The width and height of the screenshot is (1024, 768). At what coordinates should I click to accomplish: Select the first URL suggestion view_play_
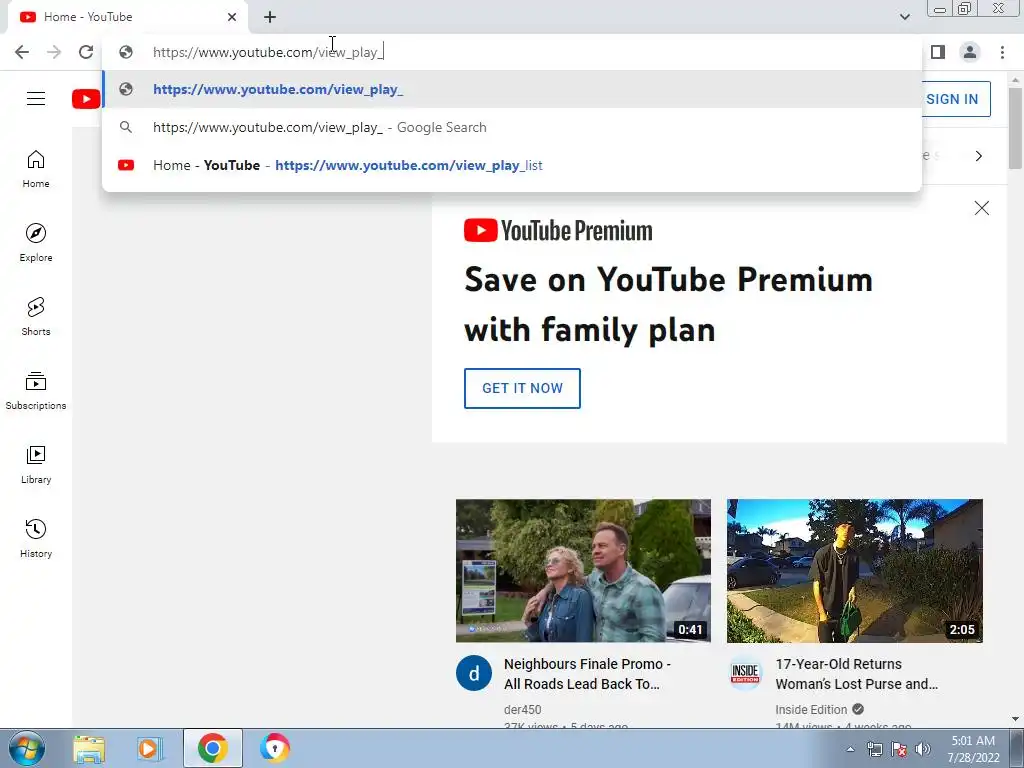512,89
